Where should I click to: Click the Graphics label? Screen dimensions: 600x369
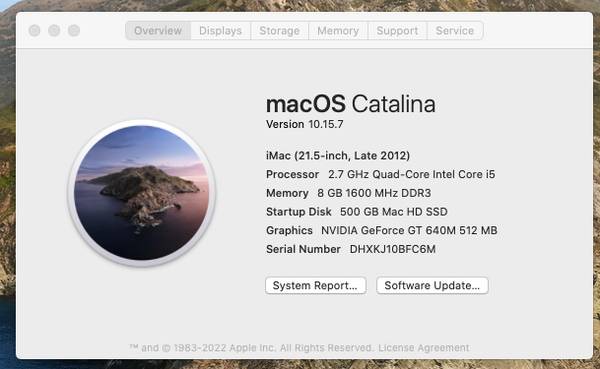coord(289,230)
